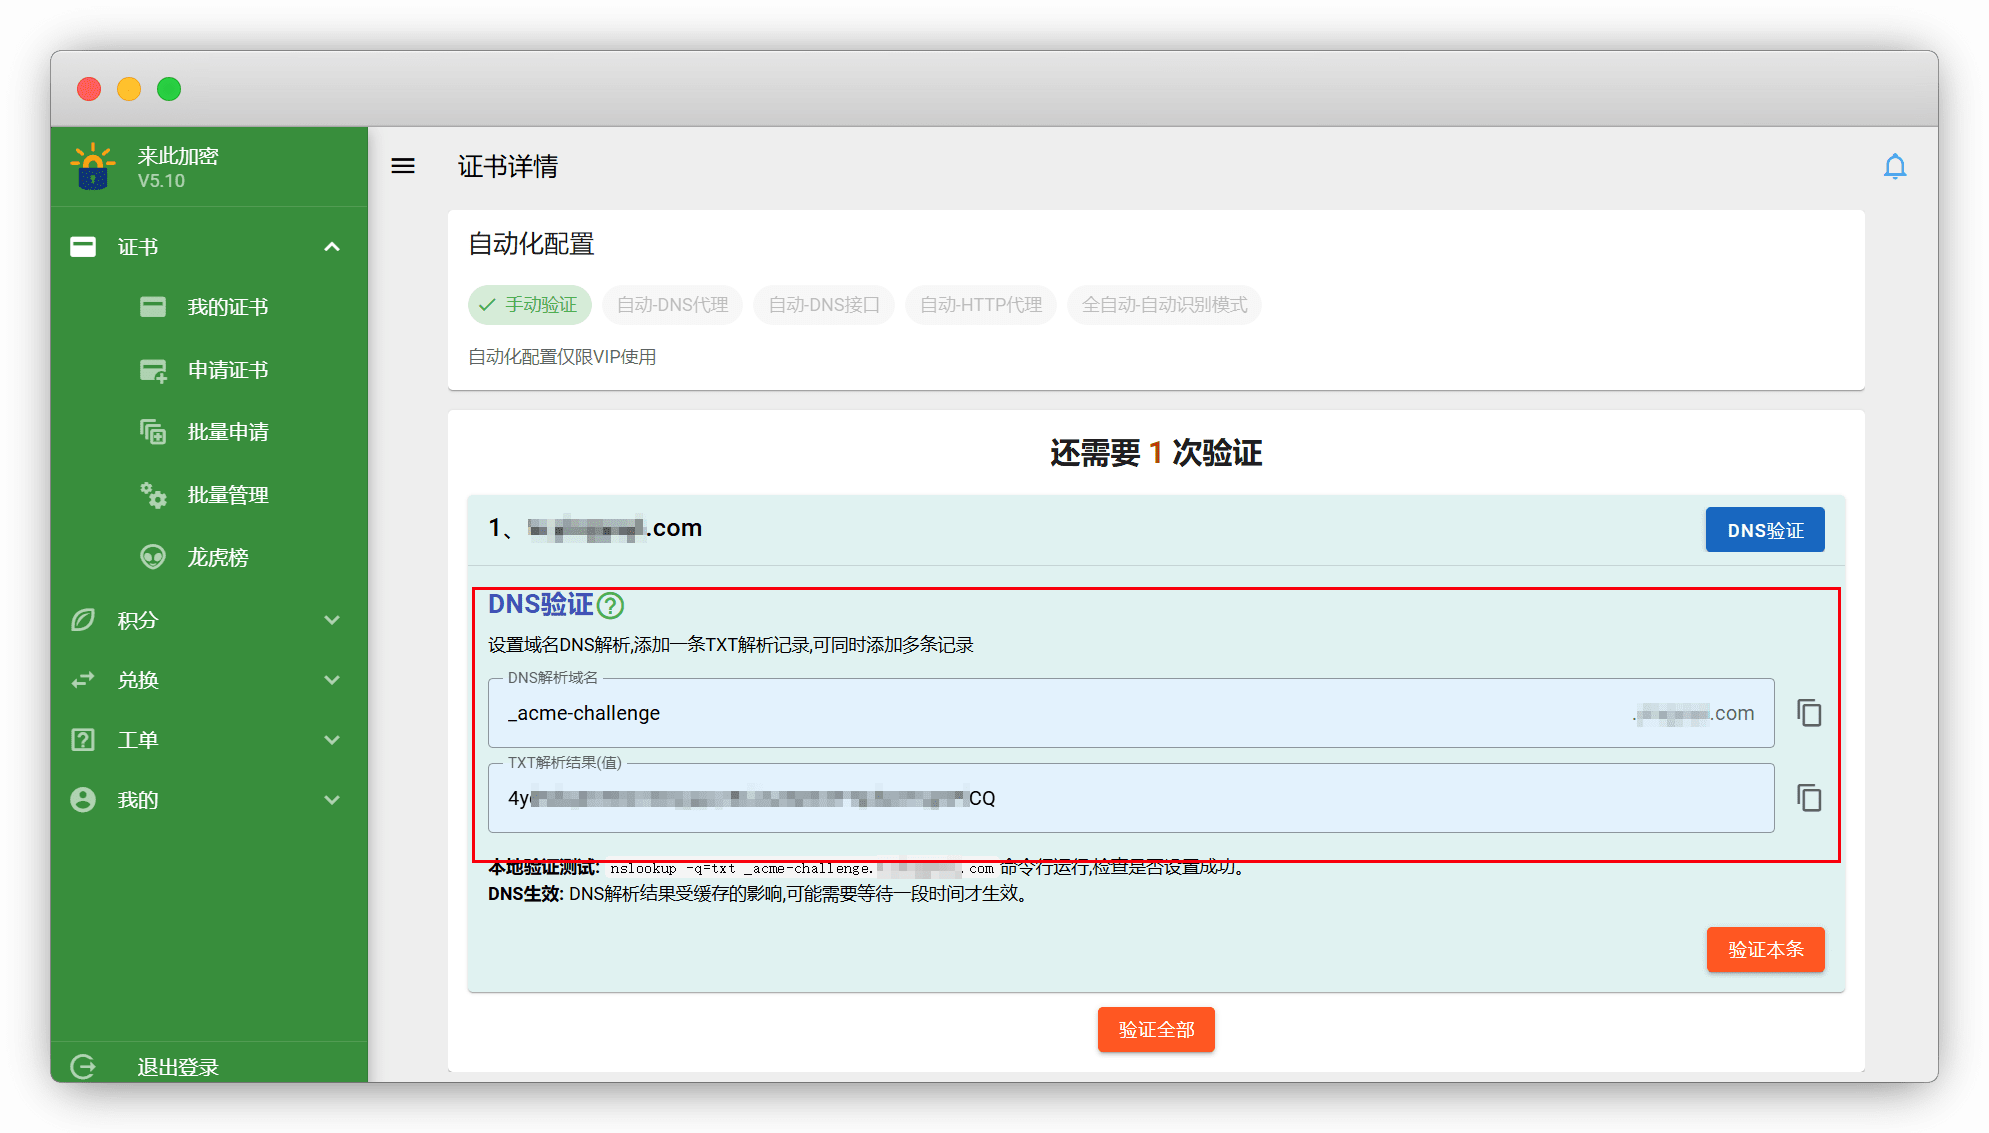Open 申请证书 menu item
The width and height of the screenshot is (1989, 1133).
click(227, 370)
